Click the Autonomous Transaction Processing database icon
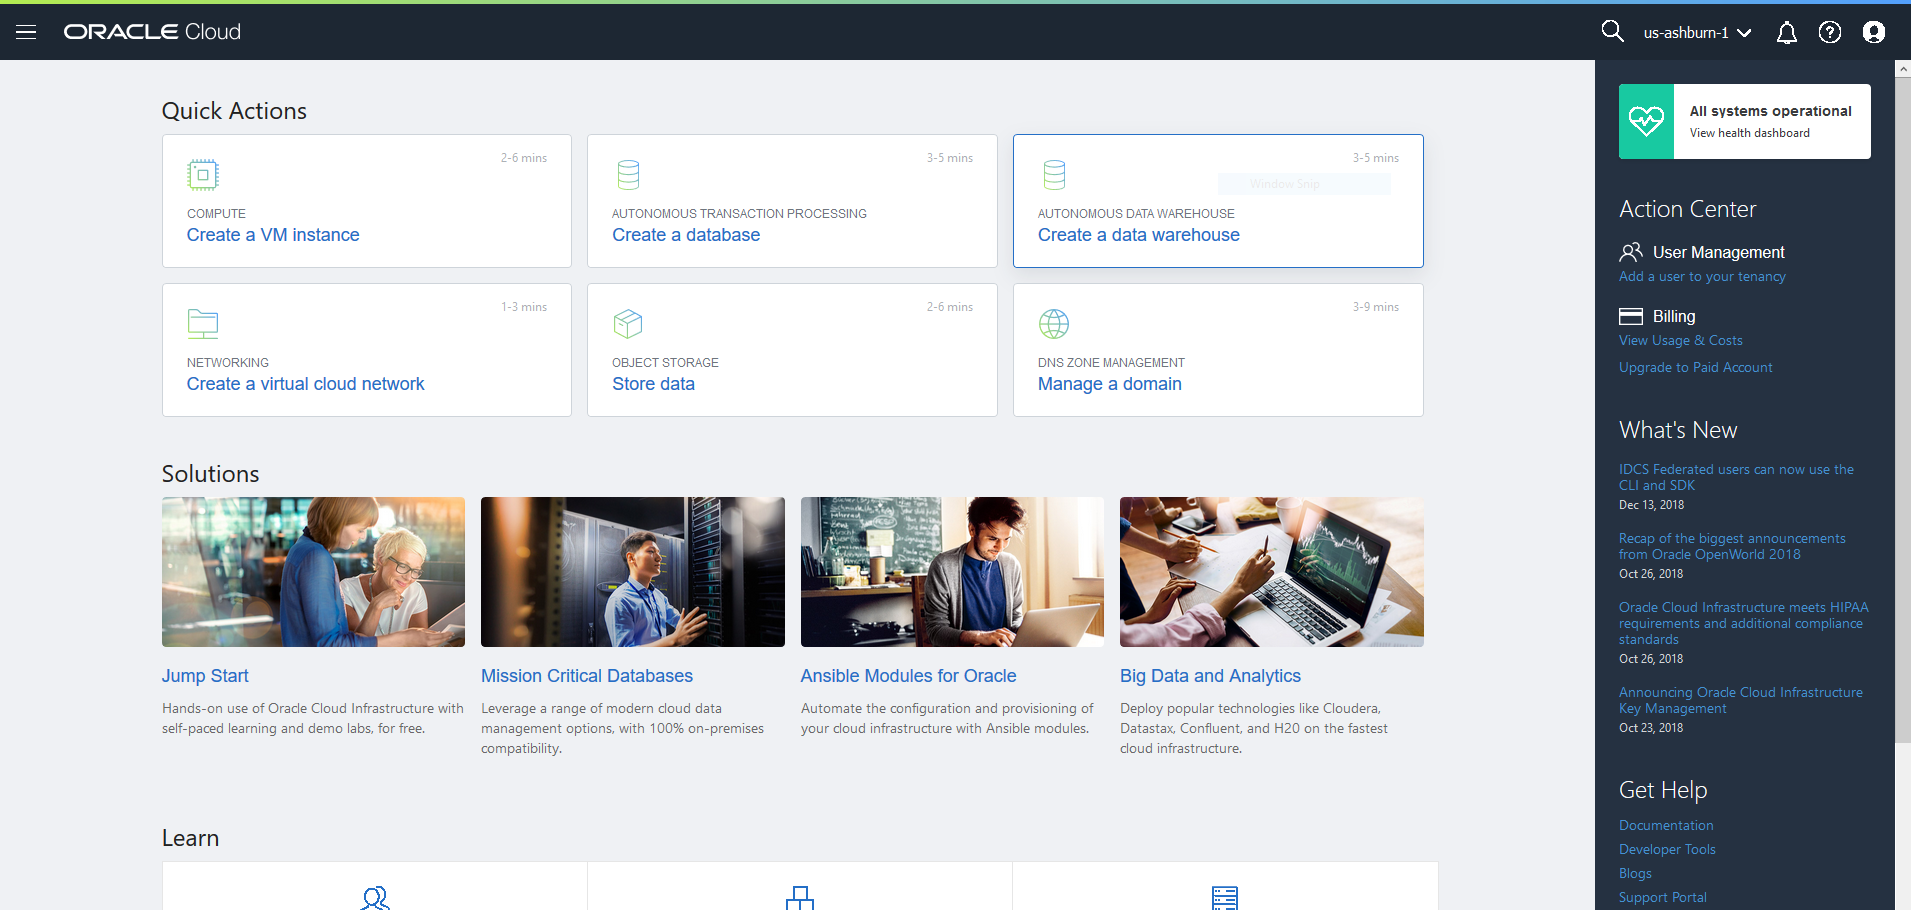Viewport: 1911px width, 910px height. (628, 175)
